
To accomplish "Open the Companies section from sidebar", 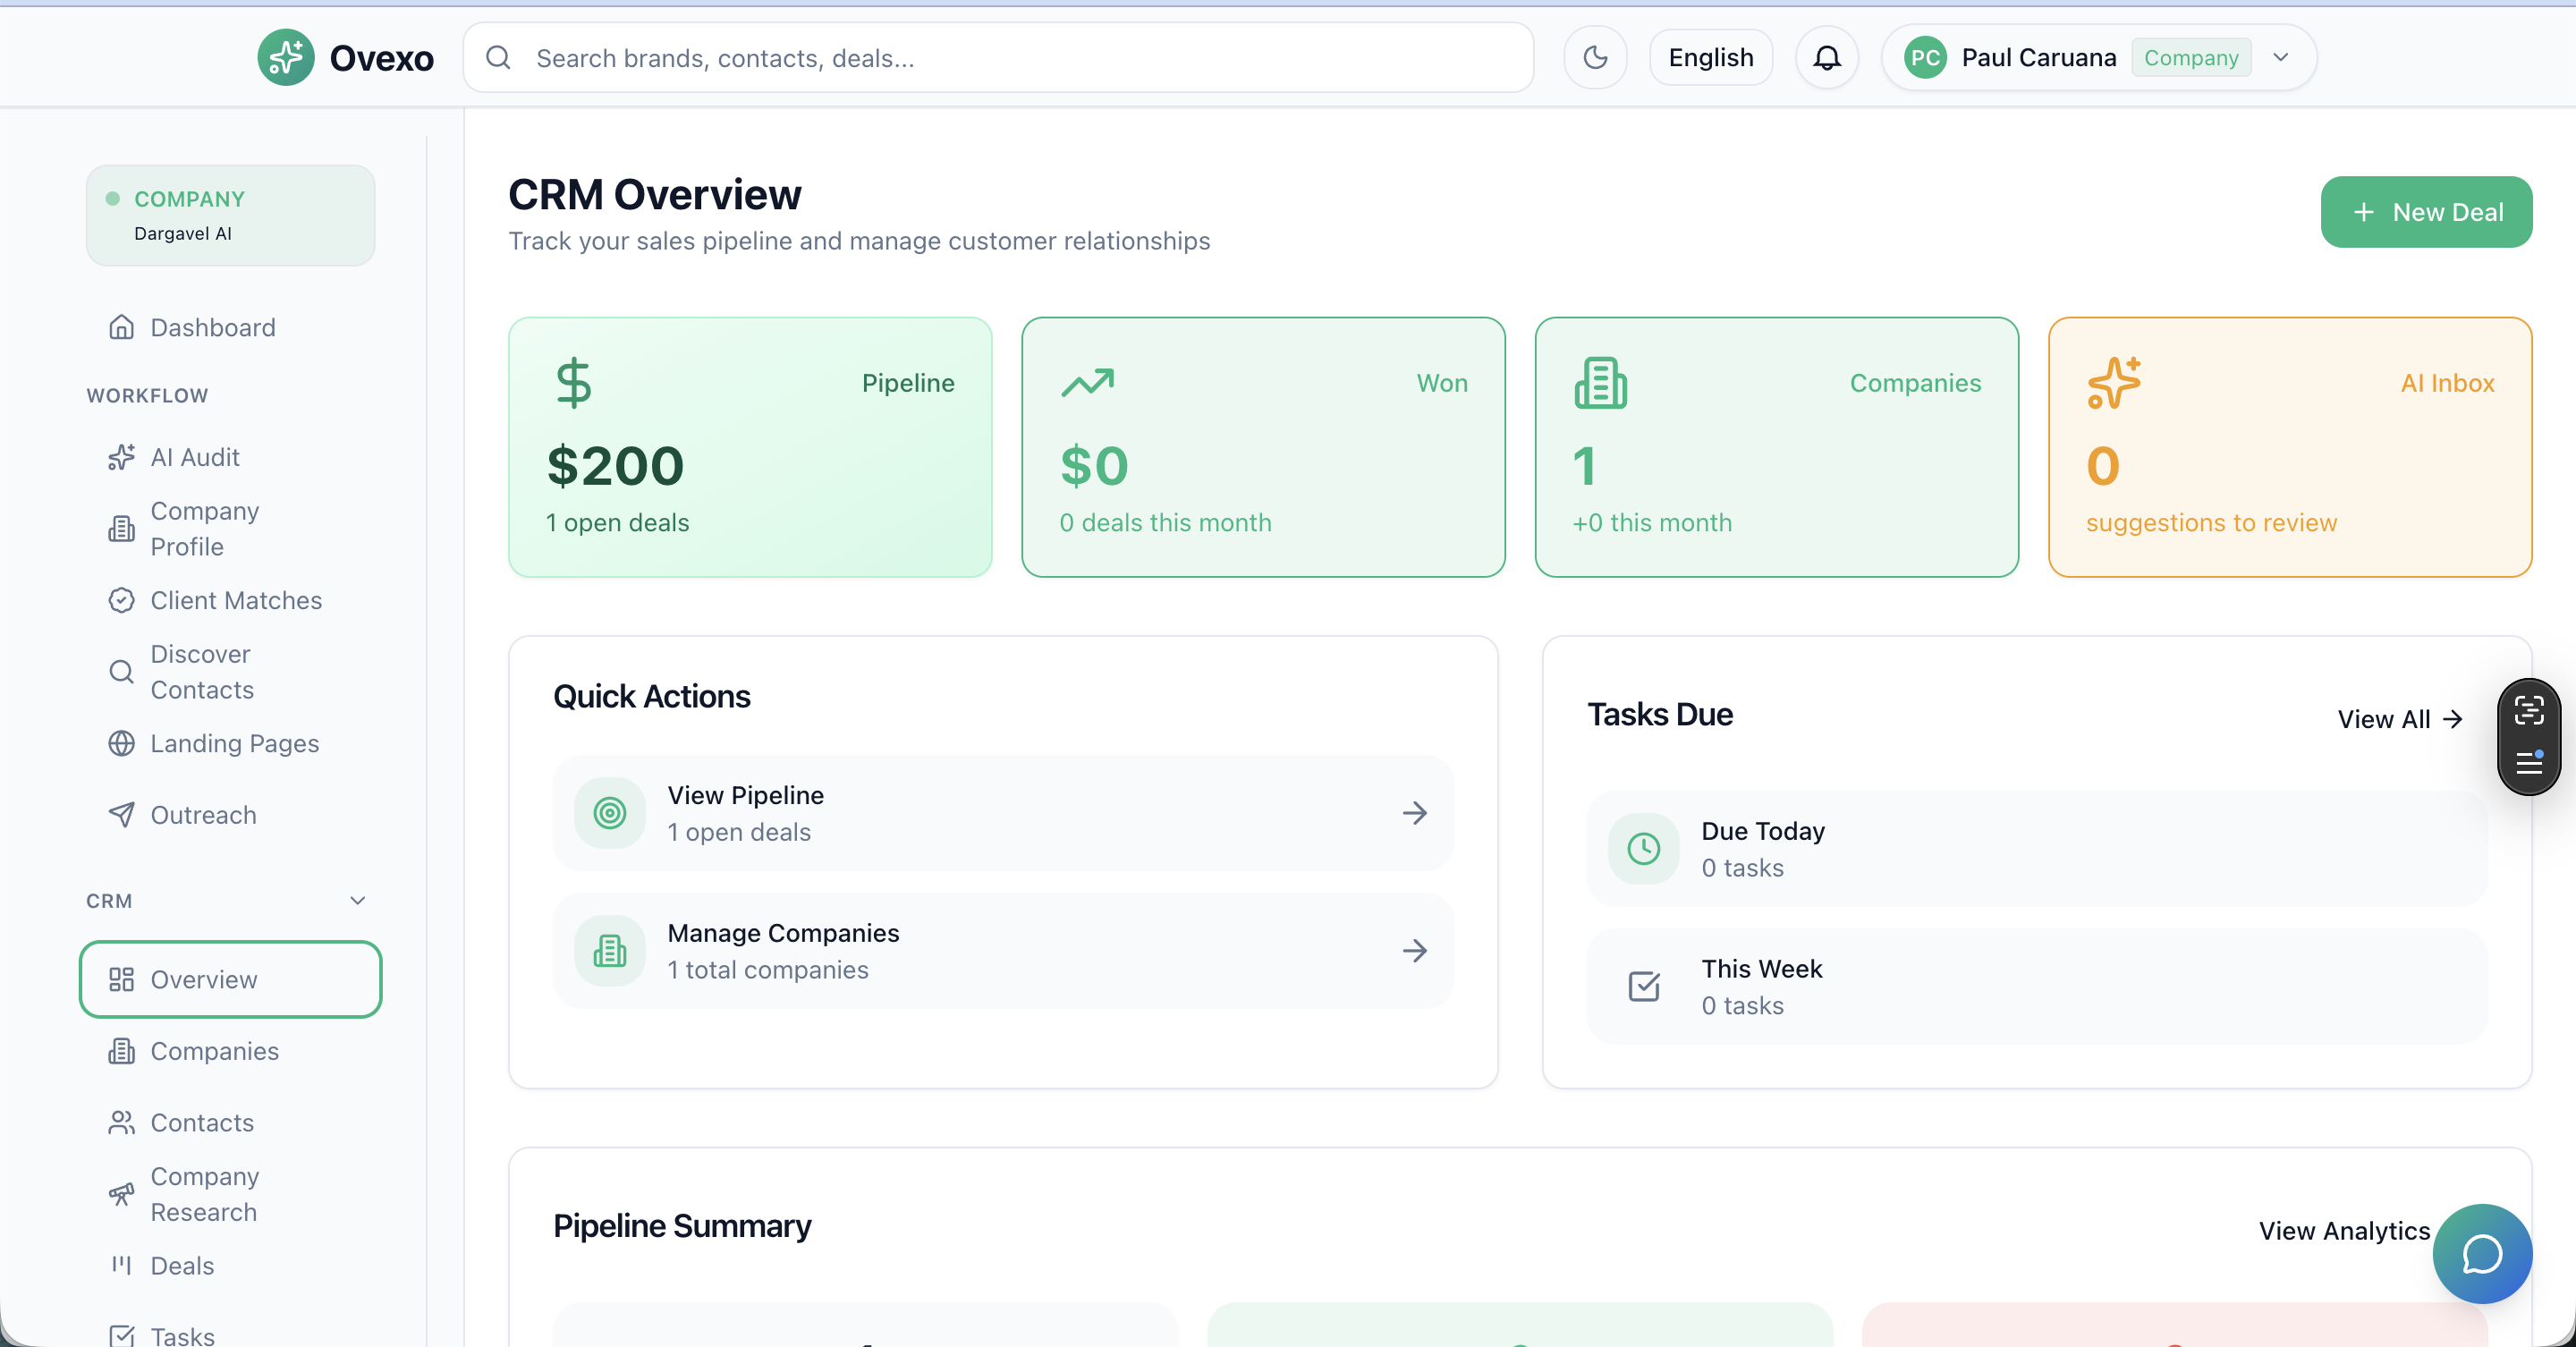I will tap(214, 1051).
